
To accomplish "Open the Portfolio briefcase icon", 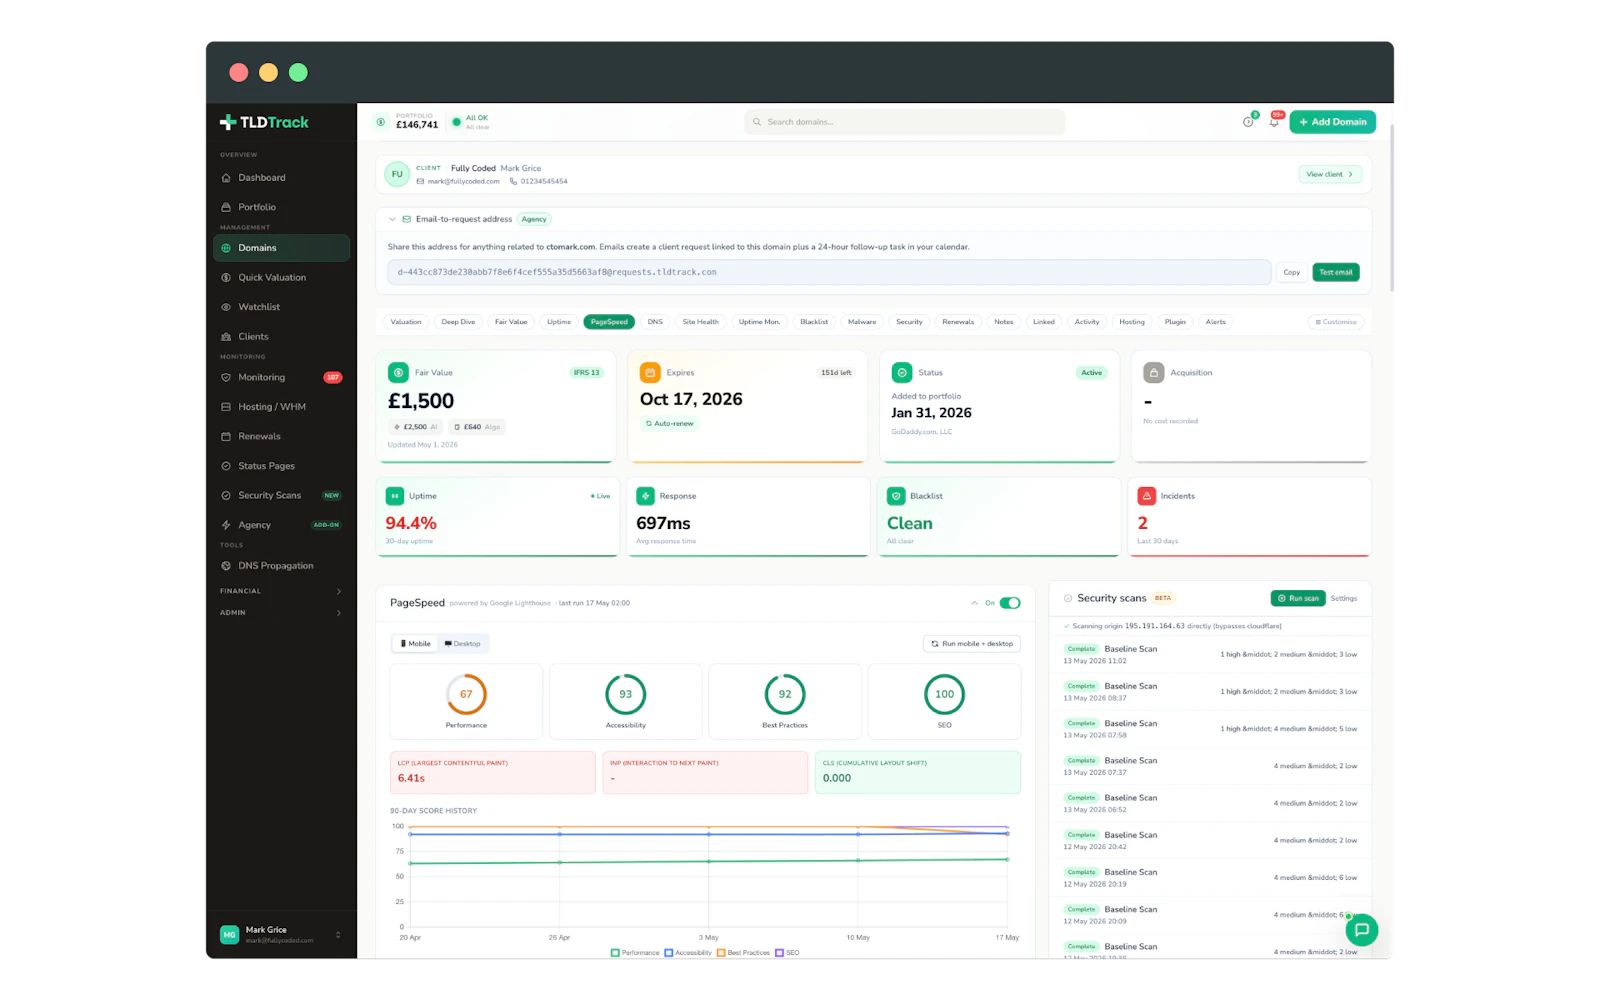I will coord(226,207).
